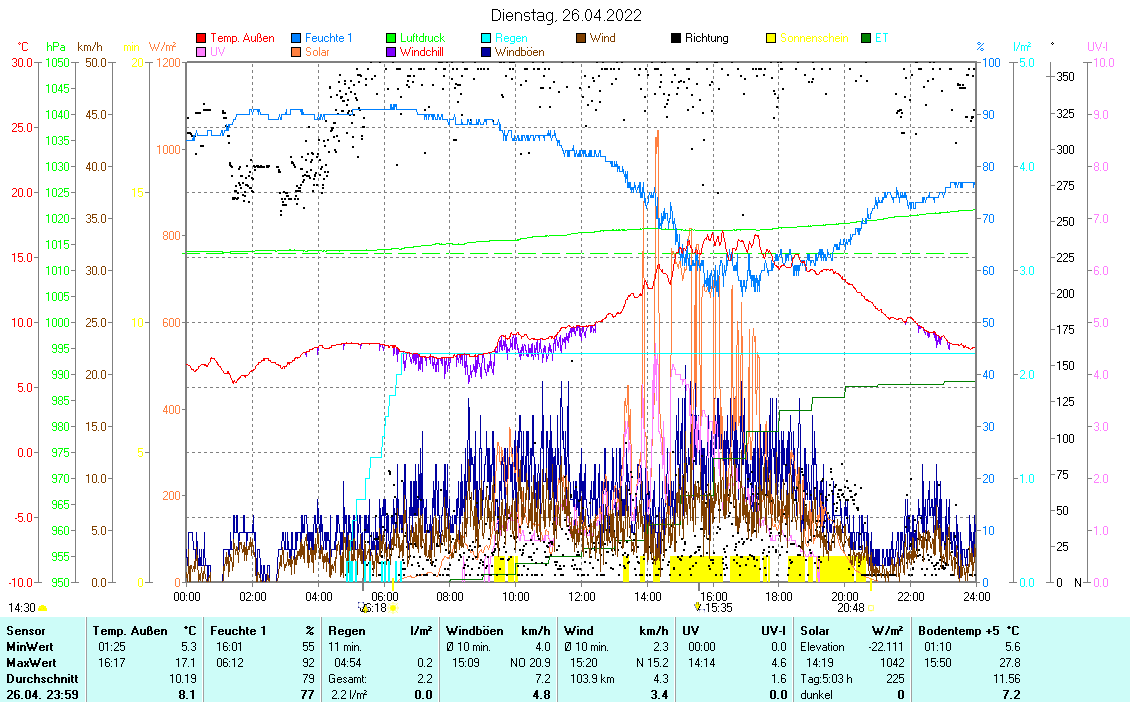Select the Bodentemp +5 column header
Viewport: 1130px width, 702px height.
coord(960,631)
